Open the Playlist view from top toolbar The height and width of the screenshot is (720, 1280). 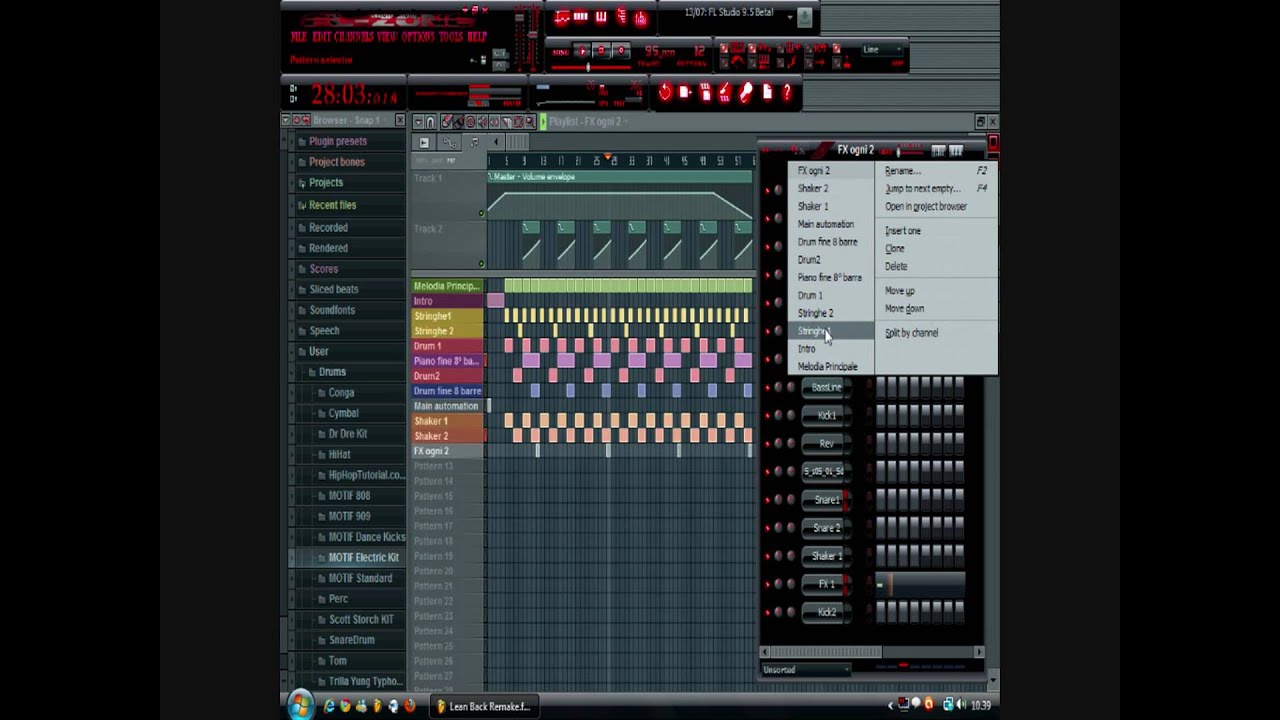[561, 17]
